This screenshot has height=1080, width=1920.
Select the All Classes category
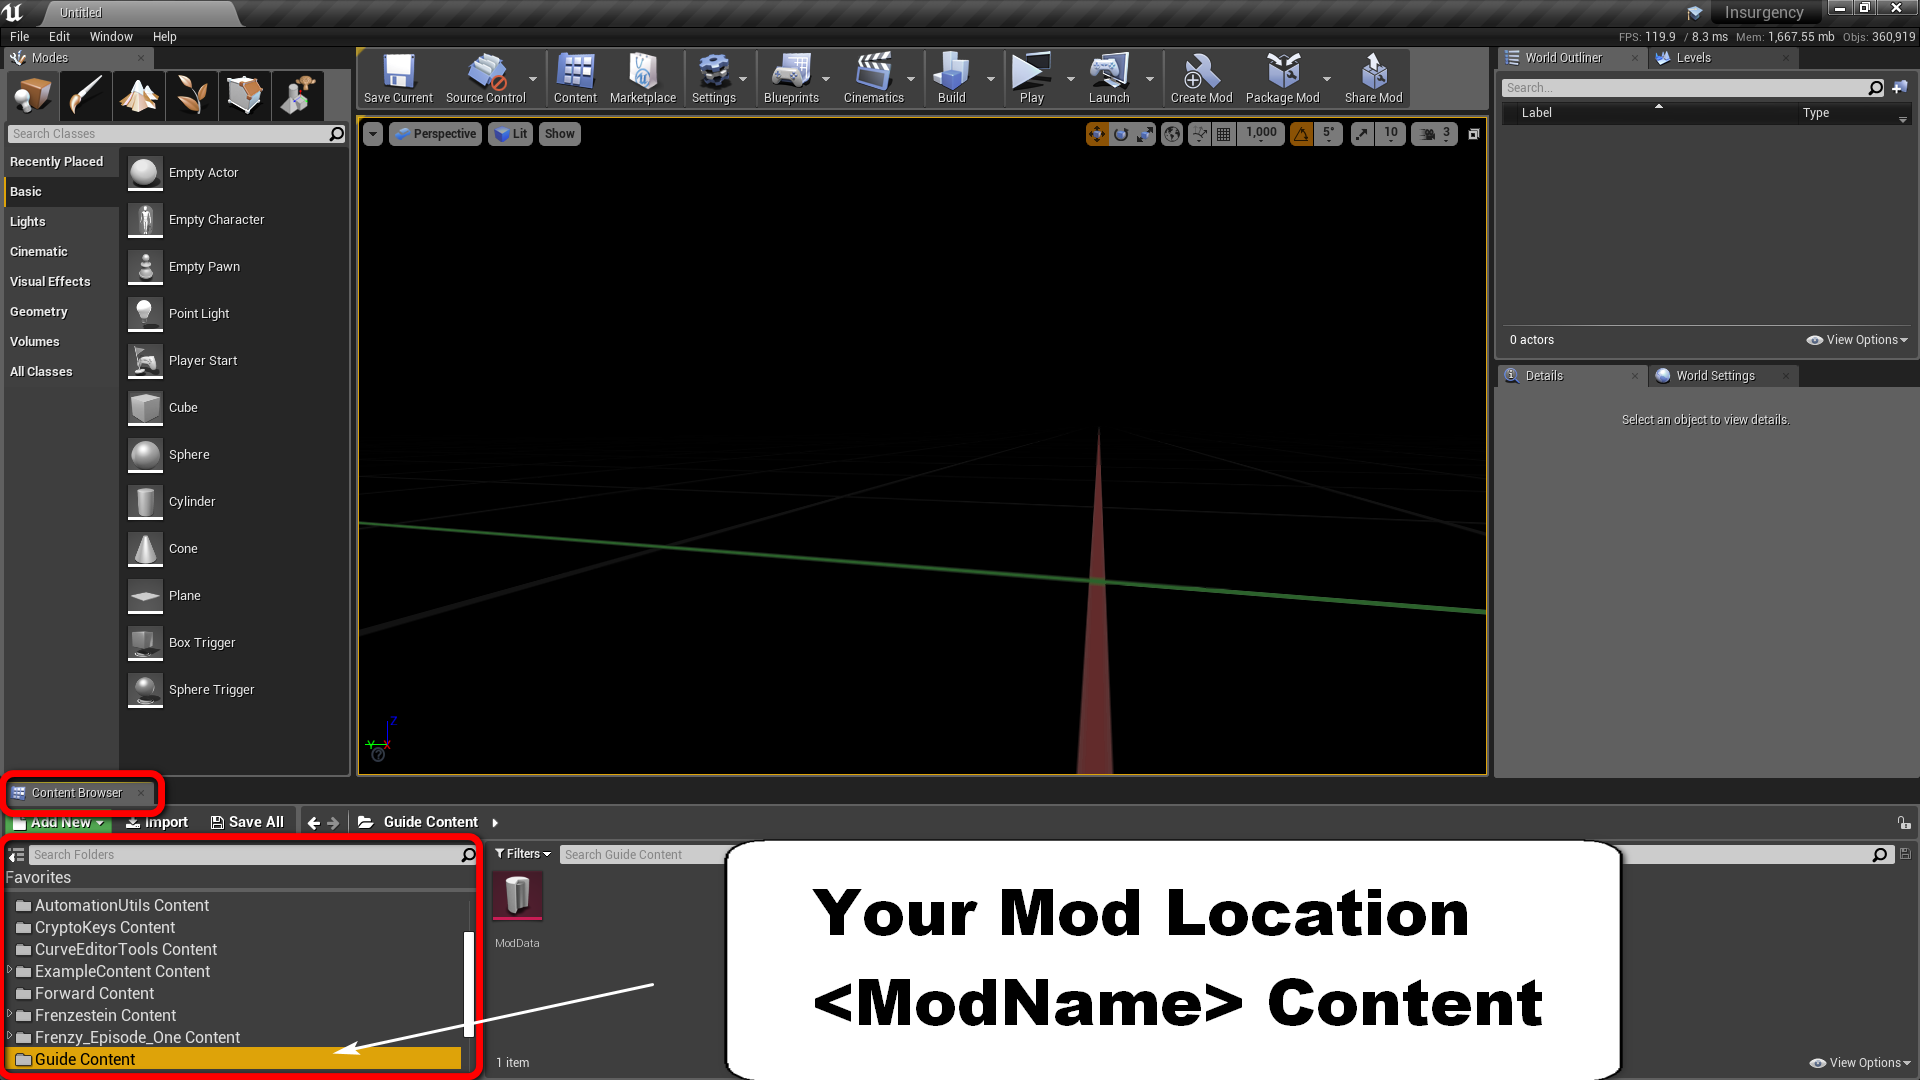61,372
